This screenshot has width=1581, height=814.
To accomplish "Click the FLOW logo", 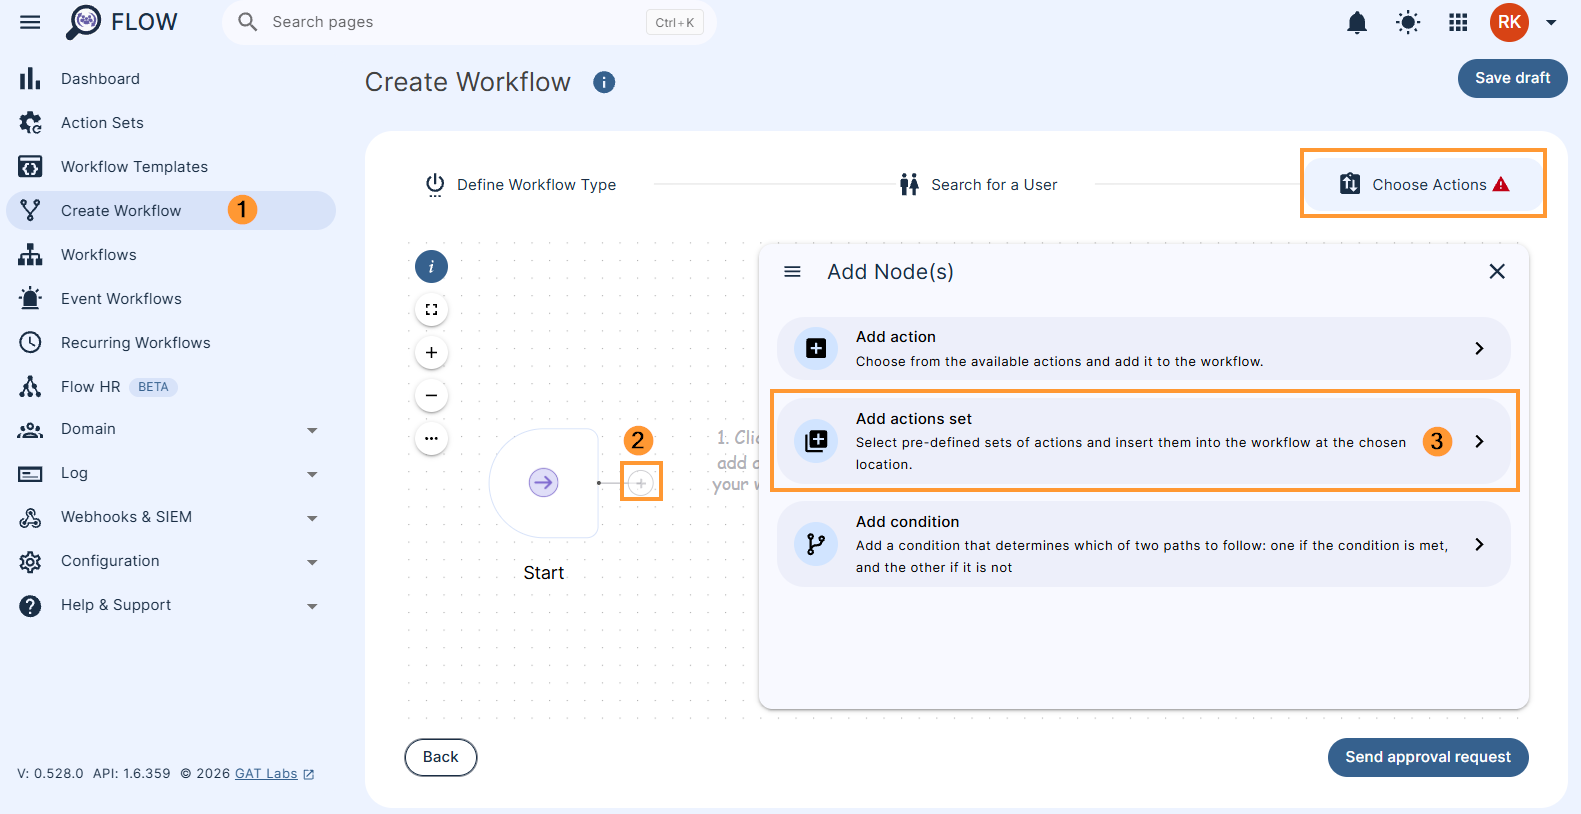I will 122,22.
